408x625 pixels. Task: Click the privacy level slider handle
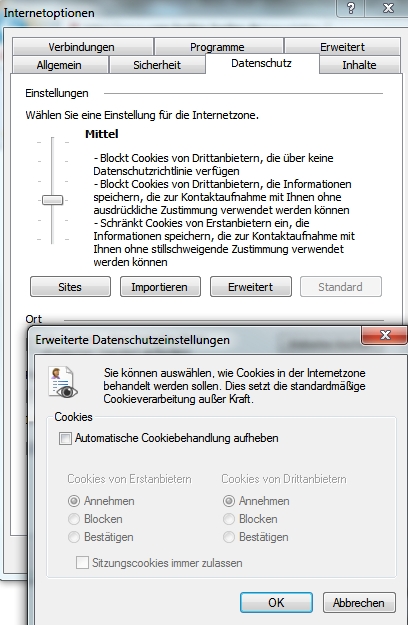click(53, 200)
